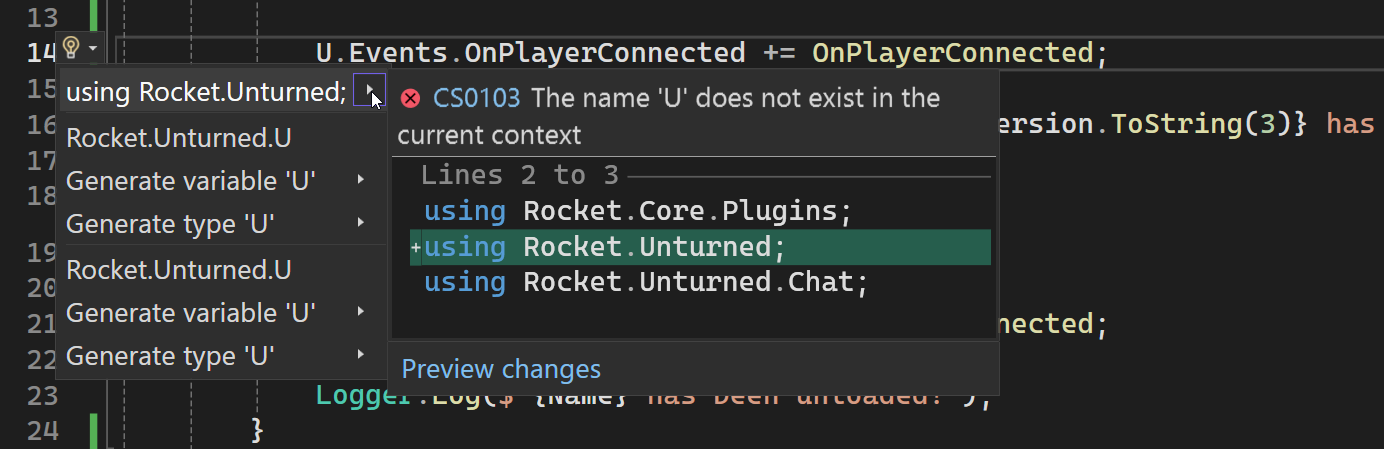Viewport: 1384px width, 449px height.
Task: Expand the first "Generate type 'U'" submenu arrow
Action: pyautogui.click(x=360, y=224)
